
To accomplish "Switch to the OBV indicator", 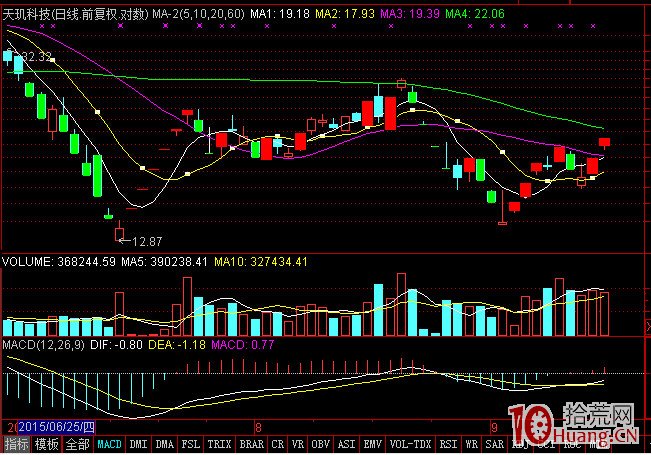I will coord(321,444).
